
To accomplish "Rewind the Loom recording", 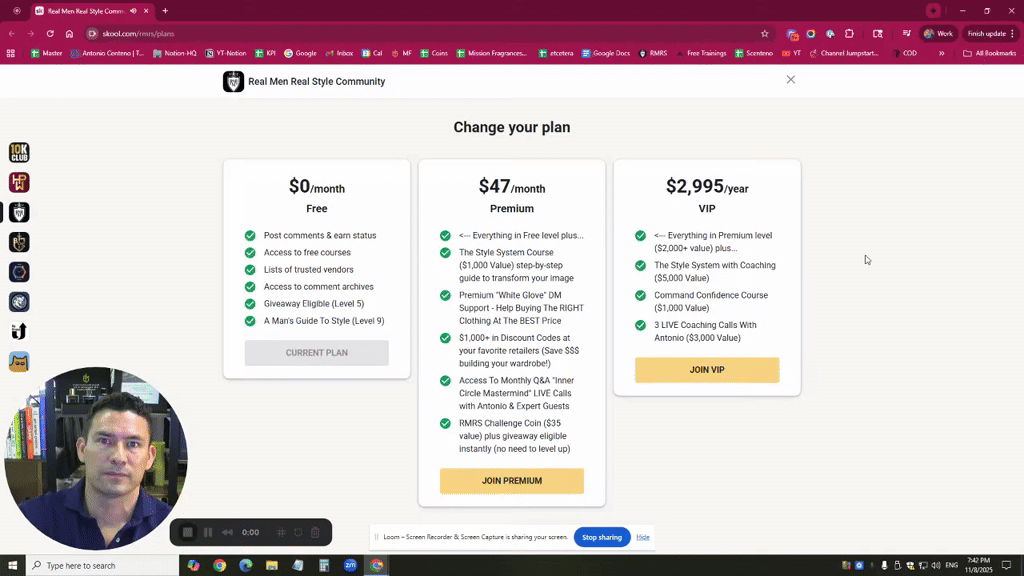I will 227,532.
